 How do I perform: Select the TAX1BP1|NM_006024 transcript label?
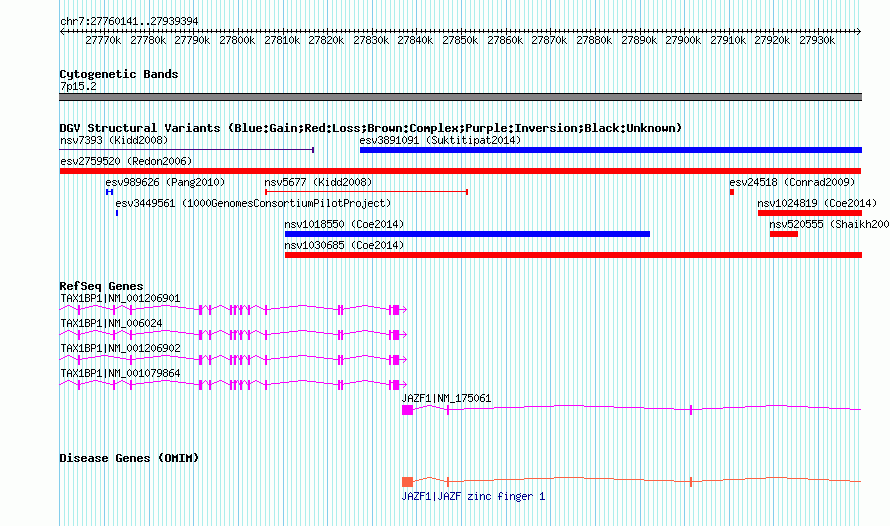click(111, 323)
